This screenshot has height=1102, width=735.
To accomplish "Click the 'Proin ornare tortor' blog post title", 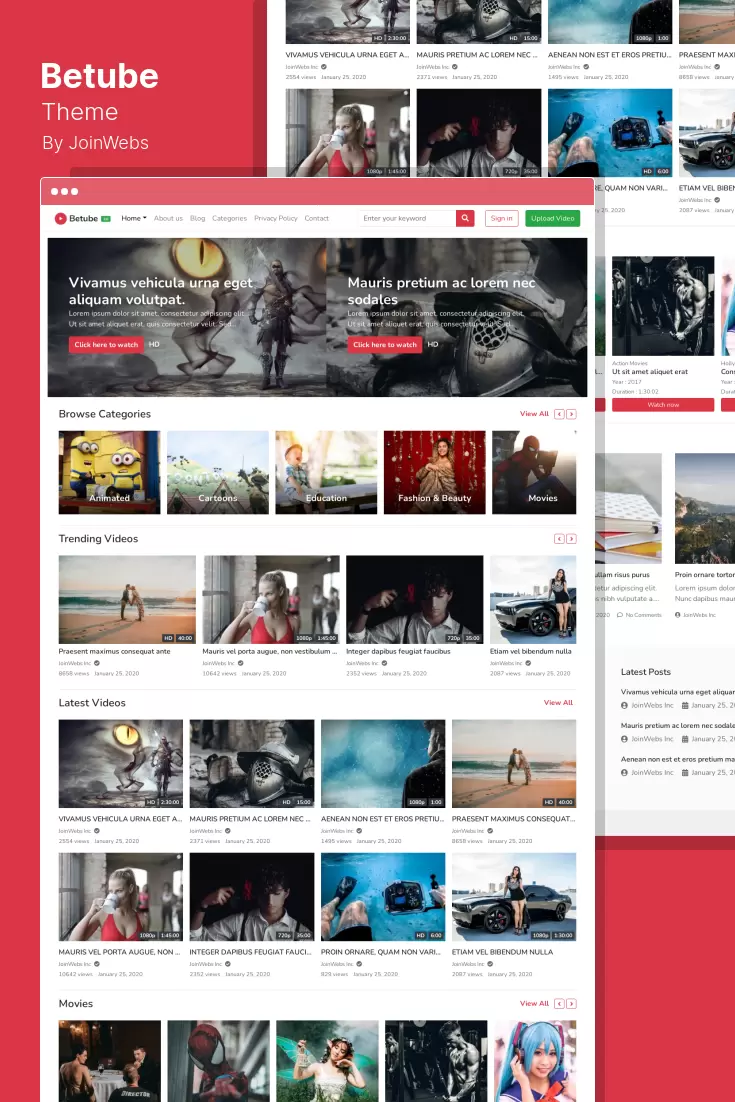I will pyautogui.click(x=705, y=575).
